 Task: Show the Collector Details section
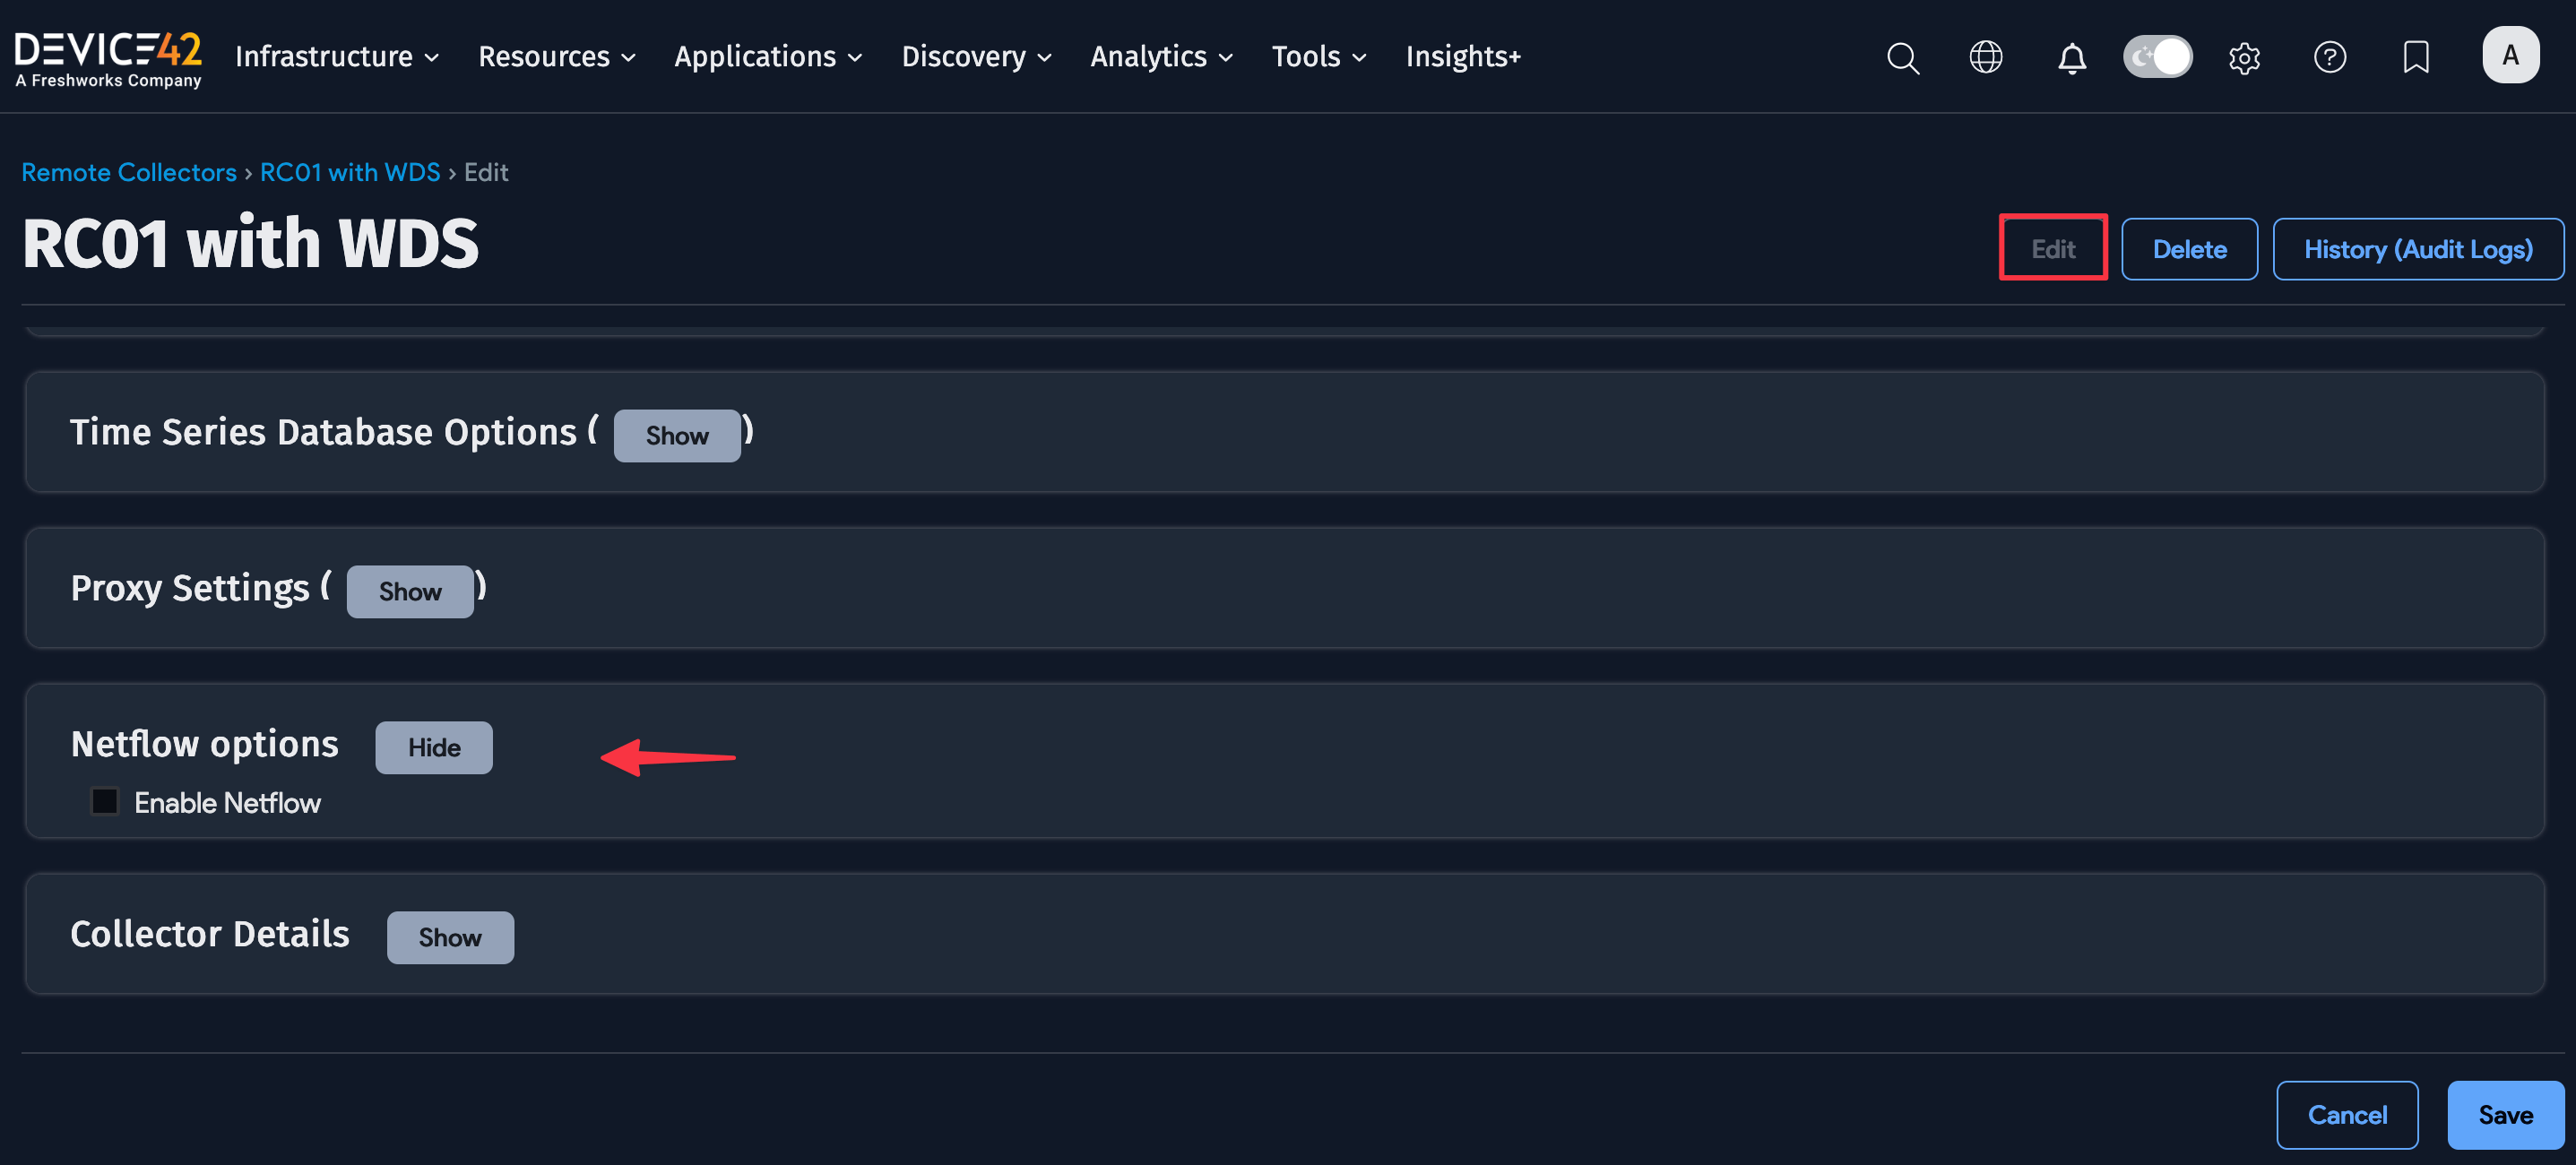click(x=450, y=937)
